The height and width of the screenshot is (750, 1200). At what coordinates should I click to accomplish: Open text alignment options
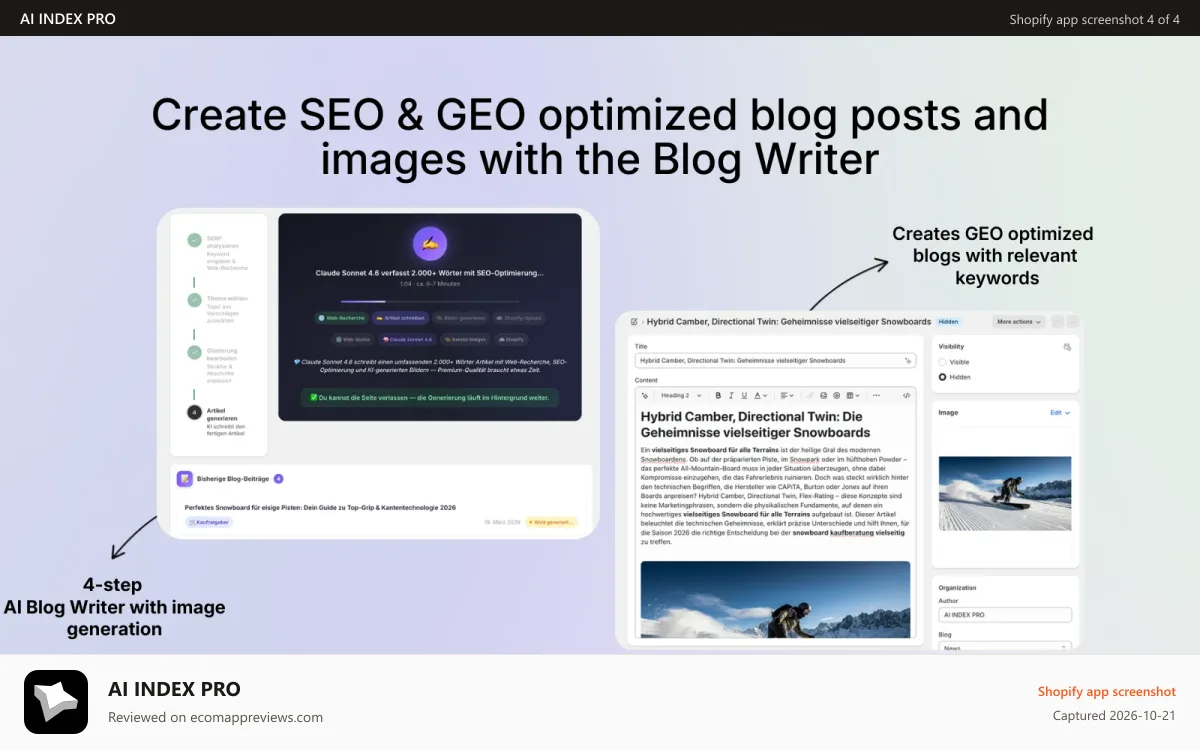coord(787,395)
